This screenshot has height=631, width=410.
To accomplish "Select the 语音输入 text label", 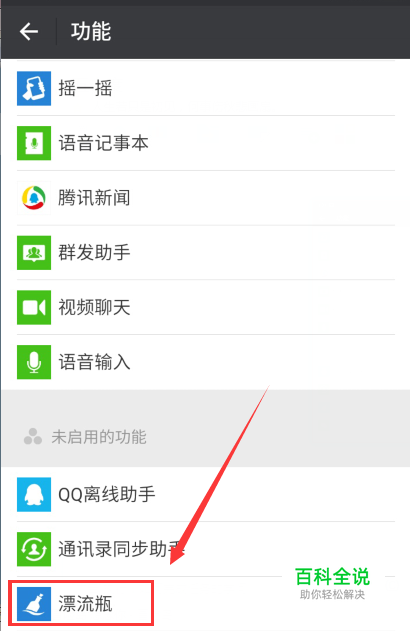I will tap(94, 362).
